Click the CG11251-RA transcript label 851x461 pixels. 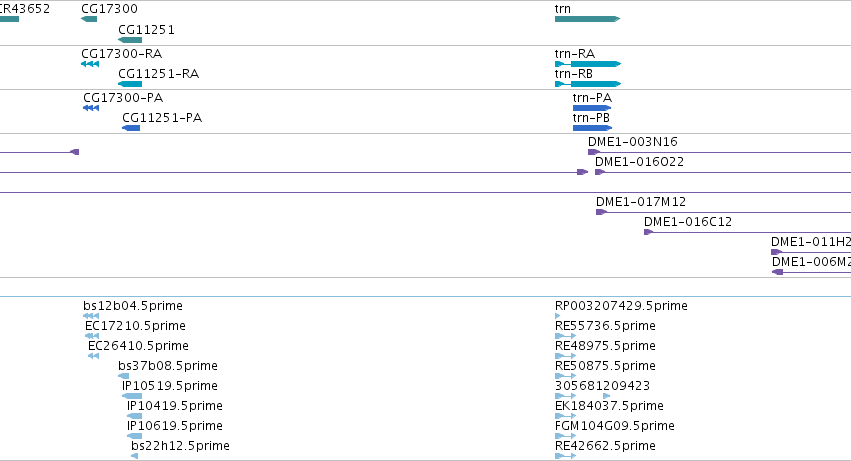158,74
